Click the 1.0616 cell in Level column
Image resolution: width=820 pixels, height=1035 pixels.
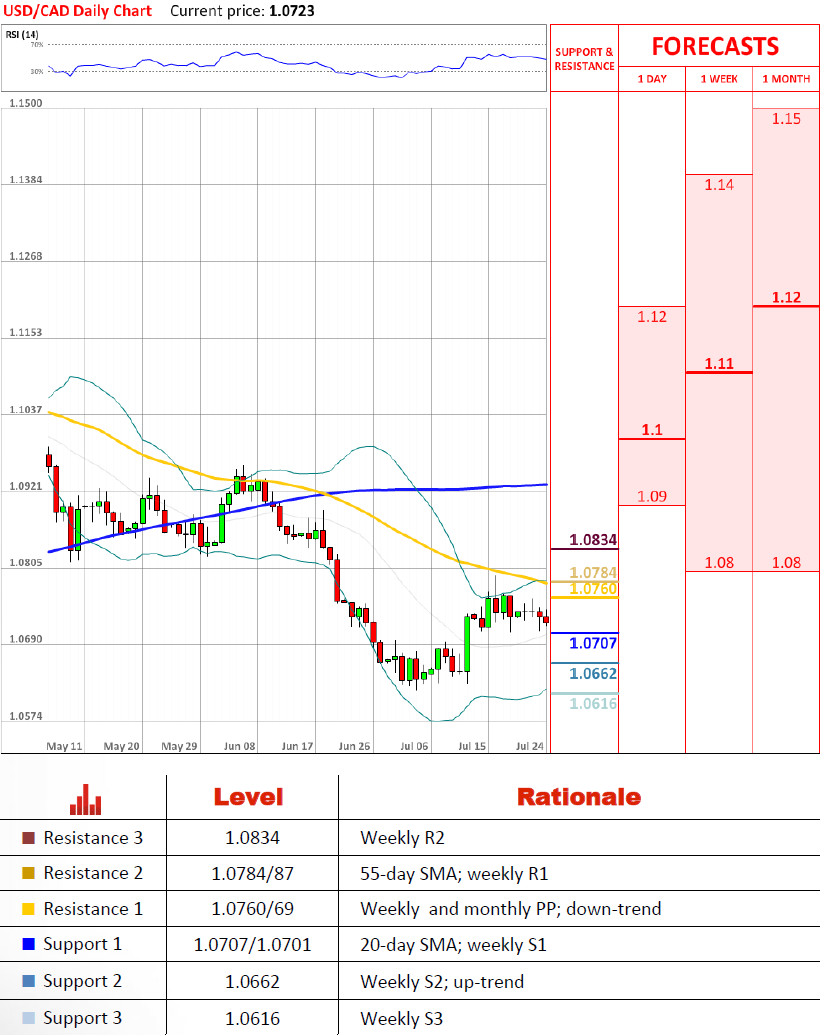pyautogui.click(x=252, y=1019)
